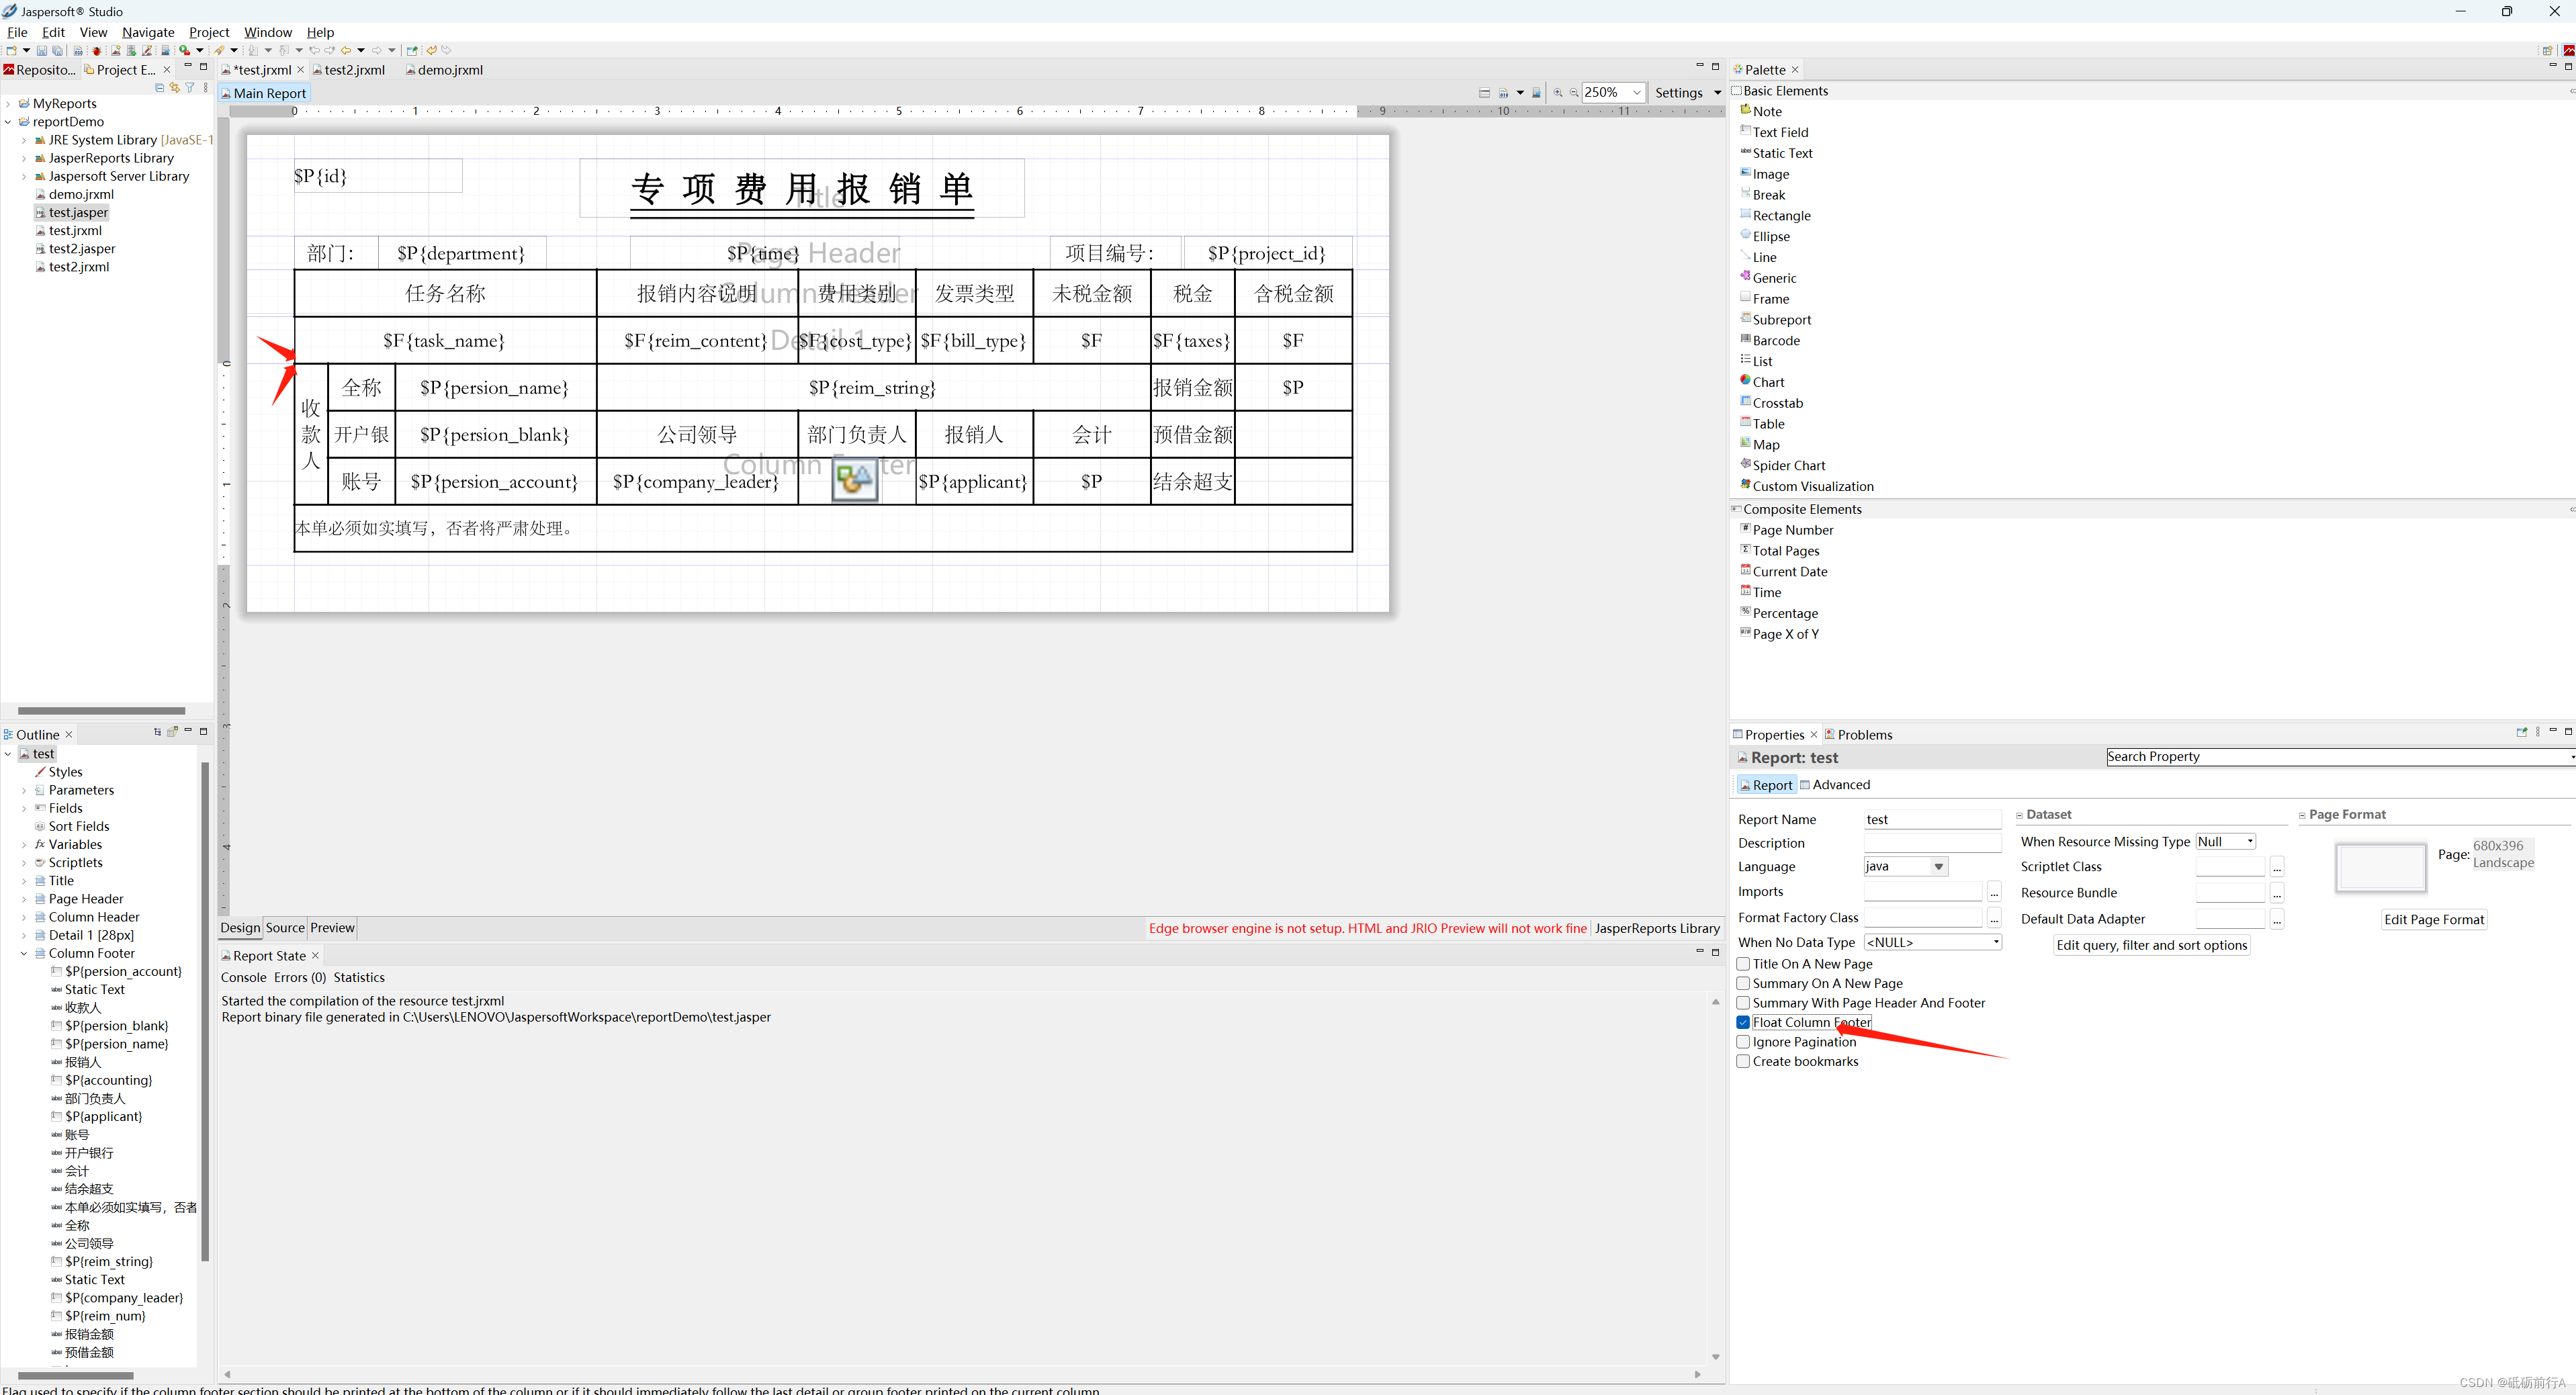
Task: Click the Report Name input field
Action: pos(1931,820)
